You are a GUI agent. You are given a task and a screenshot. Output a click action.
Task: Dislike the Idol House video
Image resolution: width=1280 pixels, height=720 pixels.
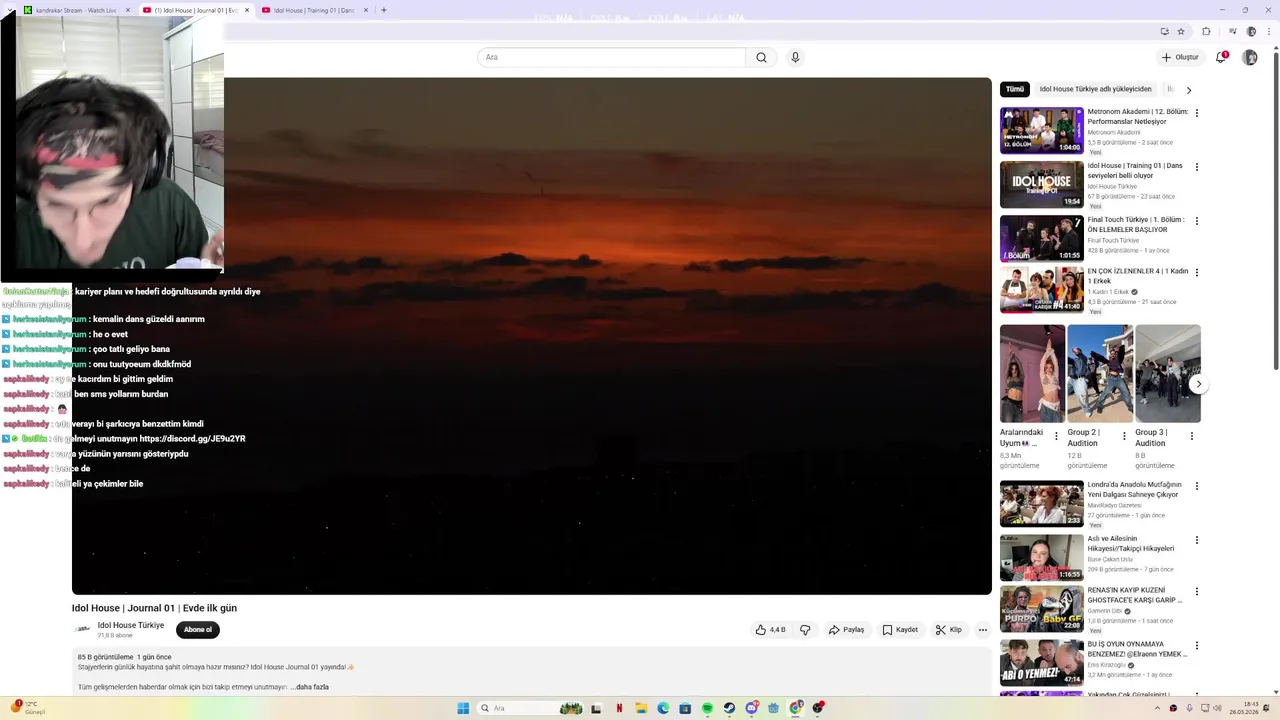(x=805, y=630)
